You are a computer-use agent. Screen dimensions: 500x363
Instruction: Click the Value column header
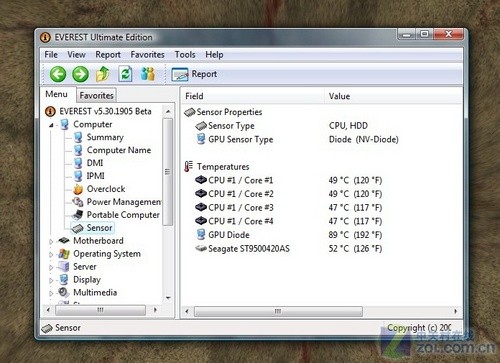click(393, 96)
